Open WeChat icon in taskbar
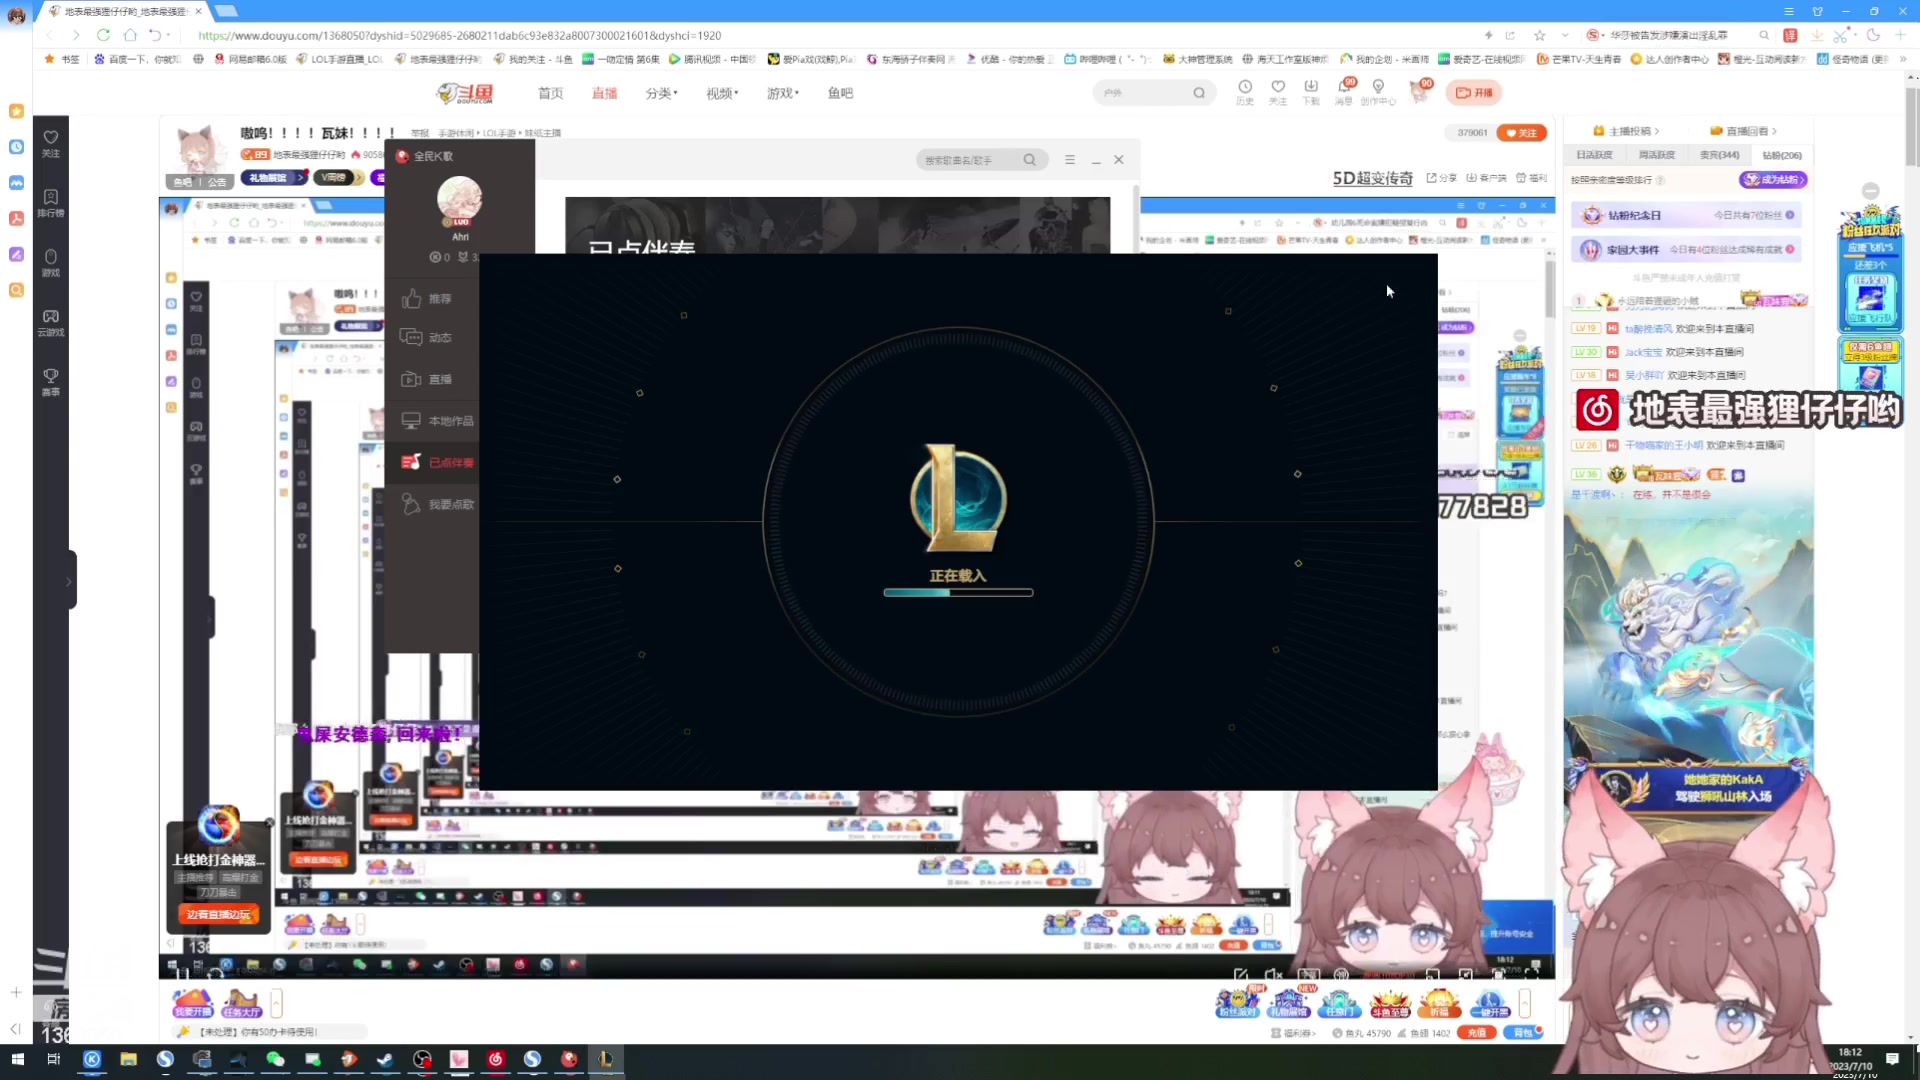This screenshot has height=1080, width=1920. (x=276, y=1059)
